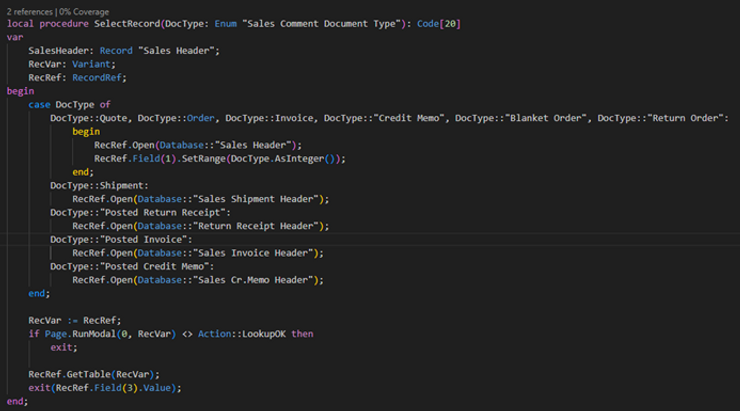Click the AsInteger method call
Screen dimensions: 740x411
(x=306, y=158)
